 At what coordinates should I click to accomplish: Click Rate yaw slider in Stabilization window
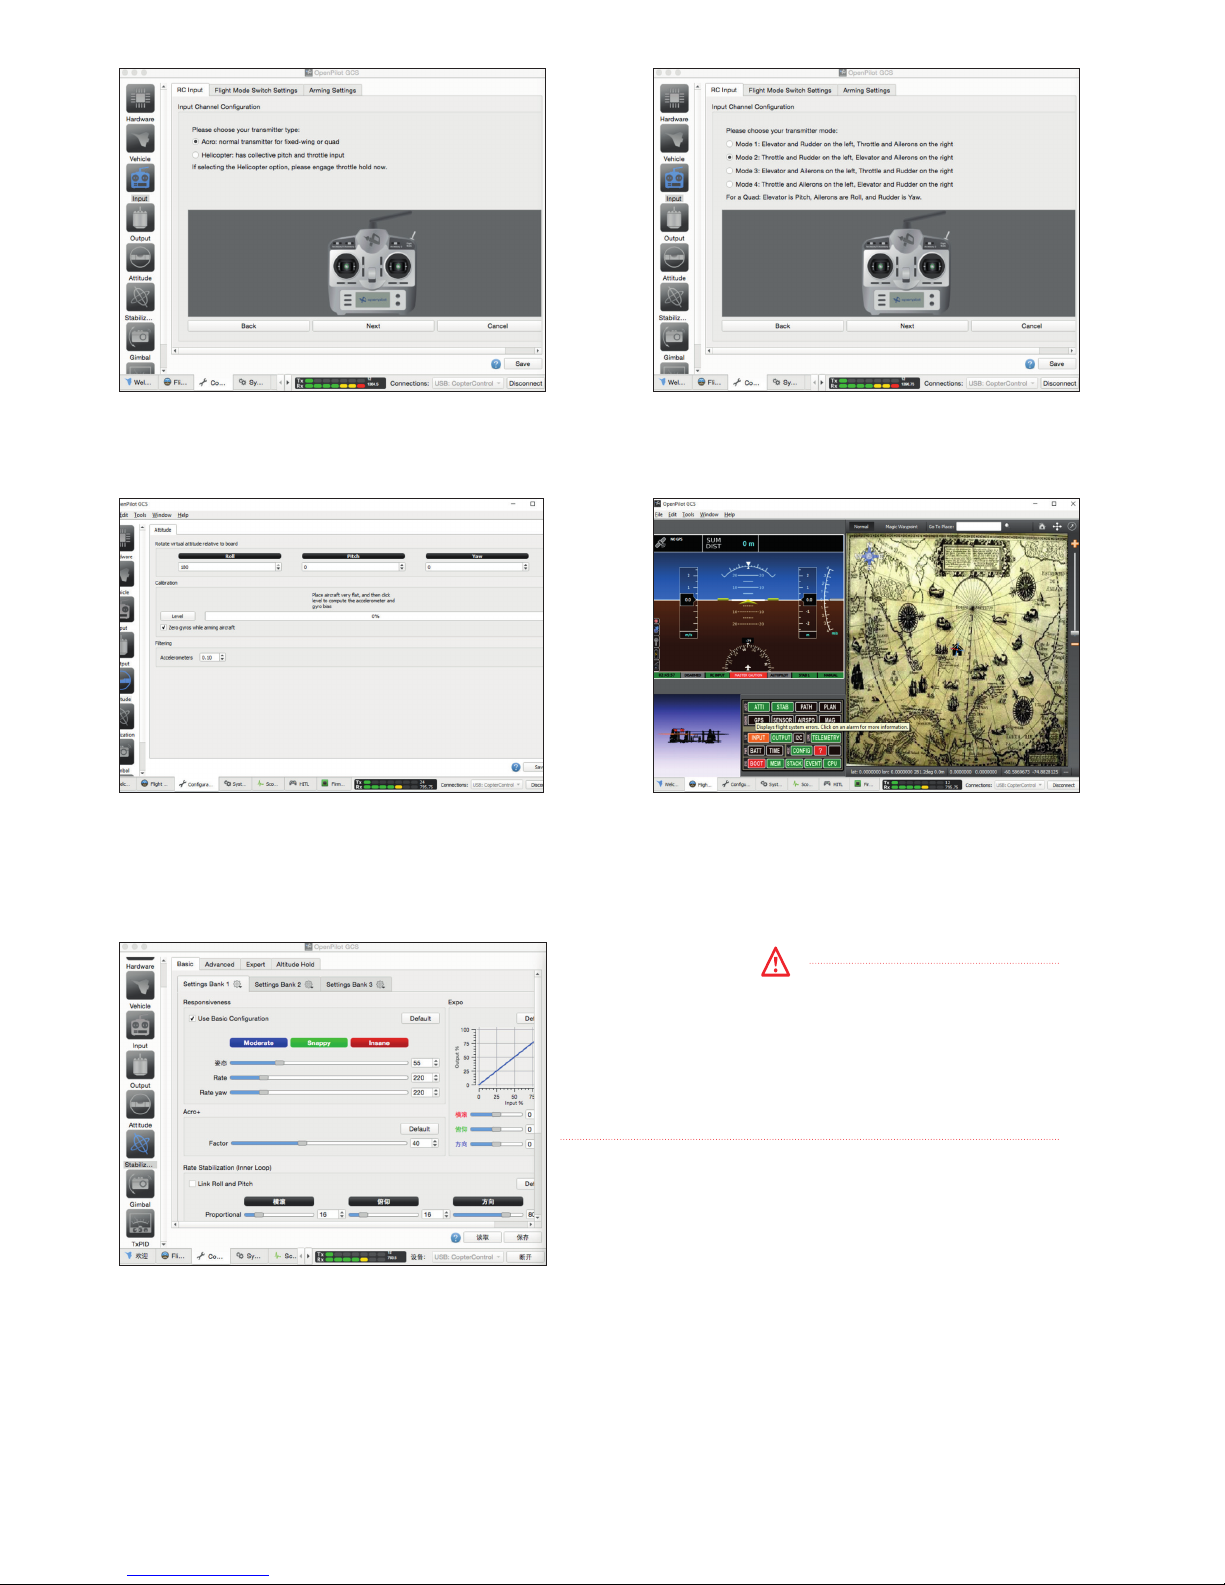[319, 1093]
